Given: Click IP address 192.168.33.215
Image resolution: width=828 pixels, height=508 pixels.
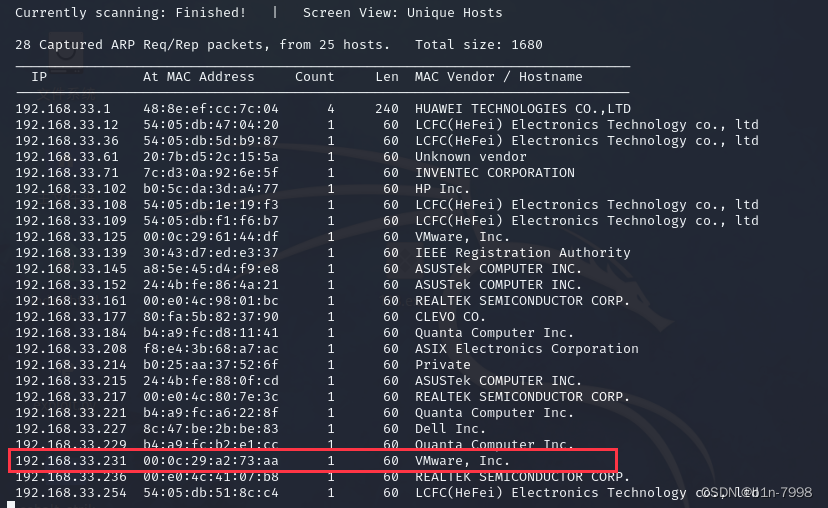Looking at the screenshot, I should pos(71,381).
